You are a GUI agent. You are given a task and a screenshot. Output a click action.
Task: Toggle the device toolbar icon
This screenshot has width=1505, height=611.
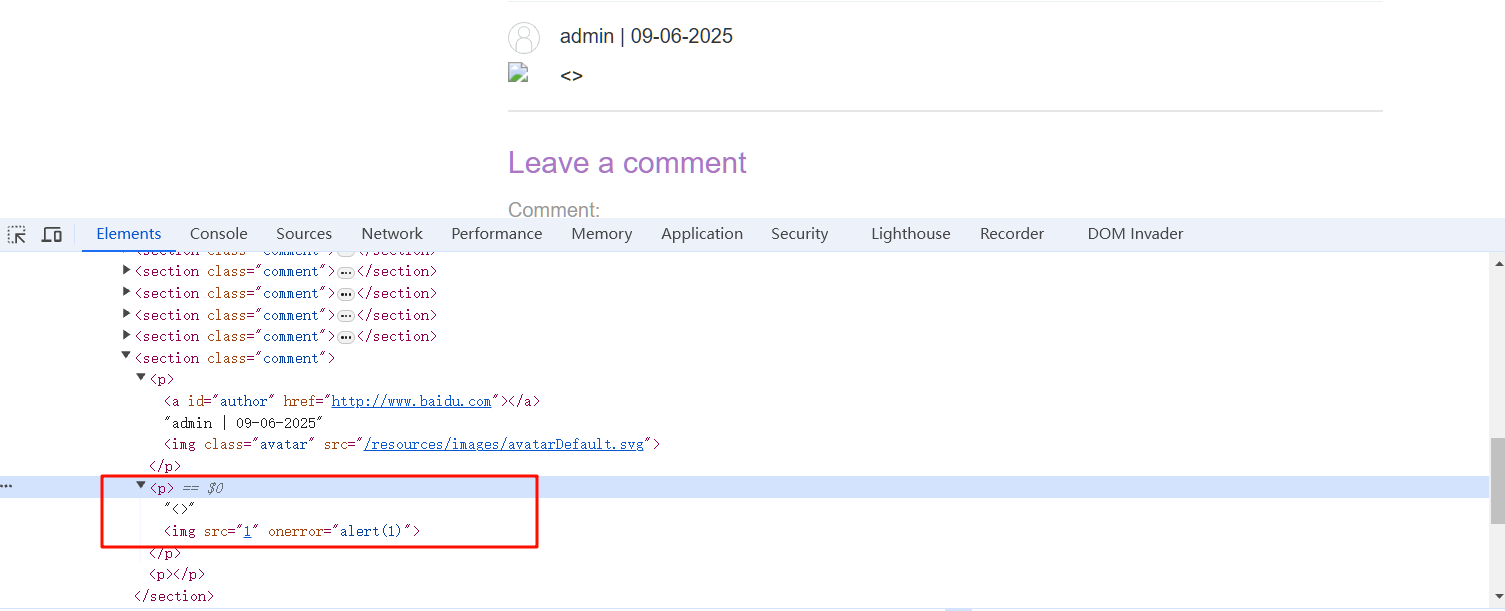point(52,234)
